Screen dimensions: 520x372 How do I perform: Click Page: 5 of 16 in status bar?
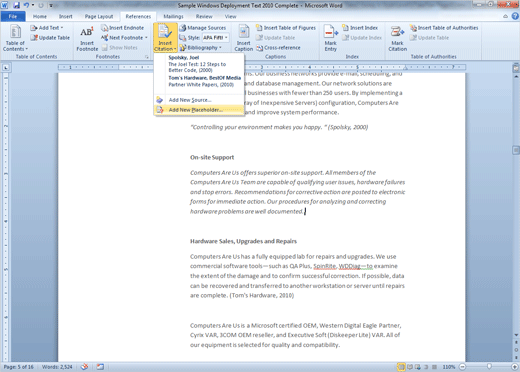tap(19, 367)
